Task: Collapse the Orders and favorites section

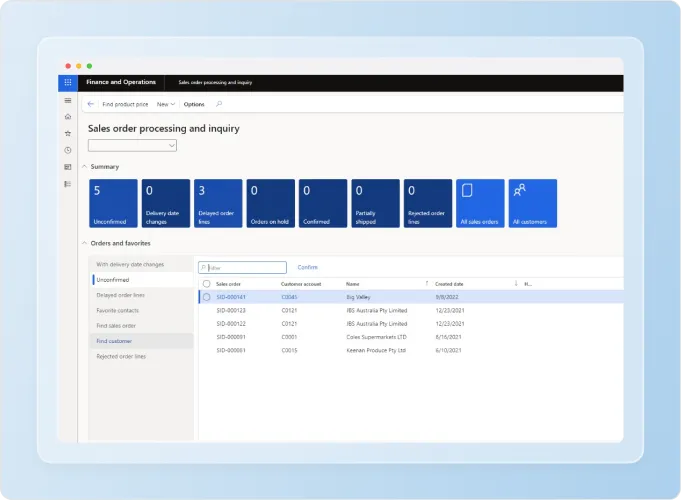Action: pyautogui.click(x=85, y=243)
